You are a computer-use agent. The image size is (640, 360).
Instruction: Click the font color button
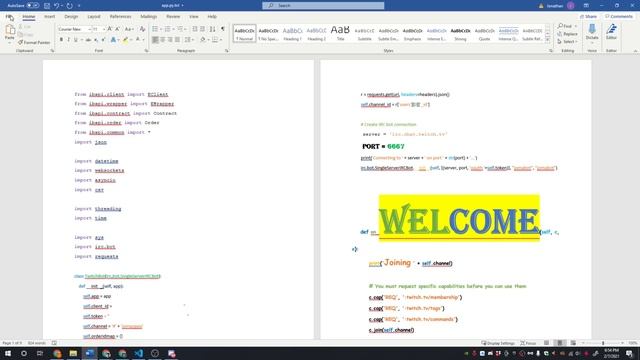tap(138, 40)
